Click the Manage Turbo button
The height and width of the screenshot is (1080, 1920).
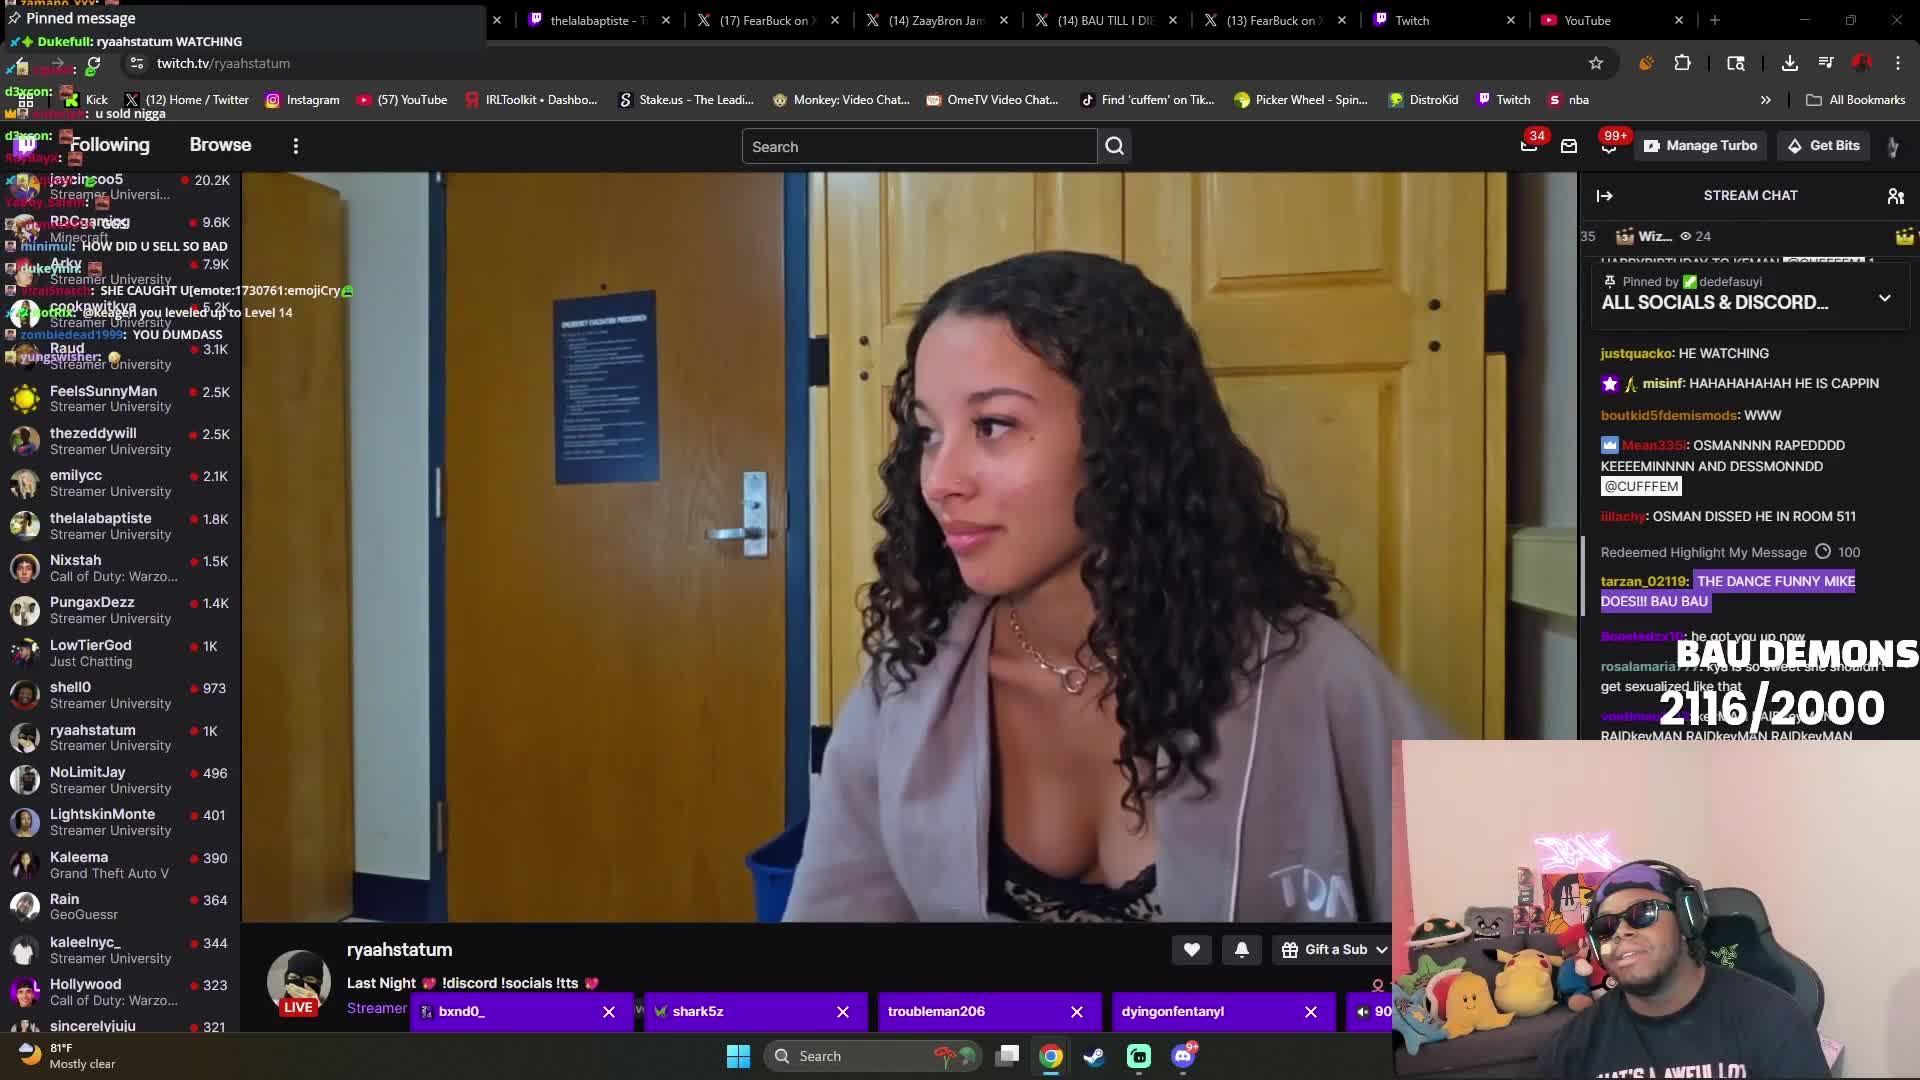1701,146
